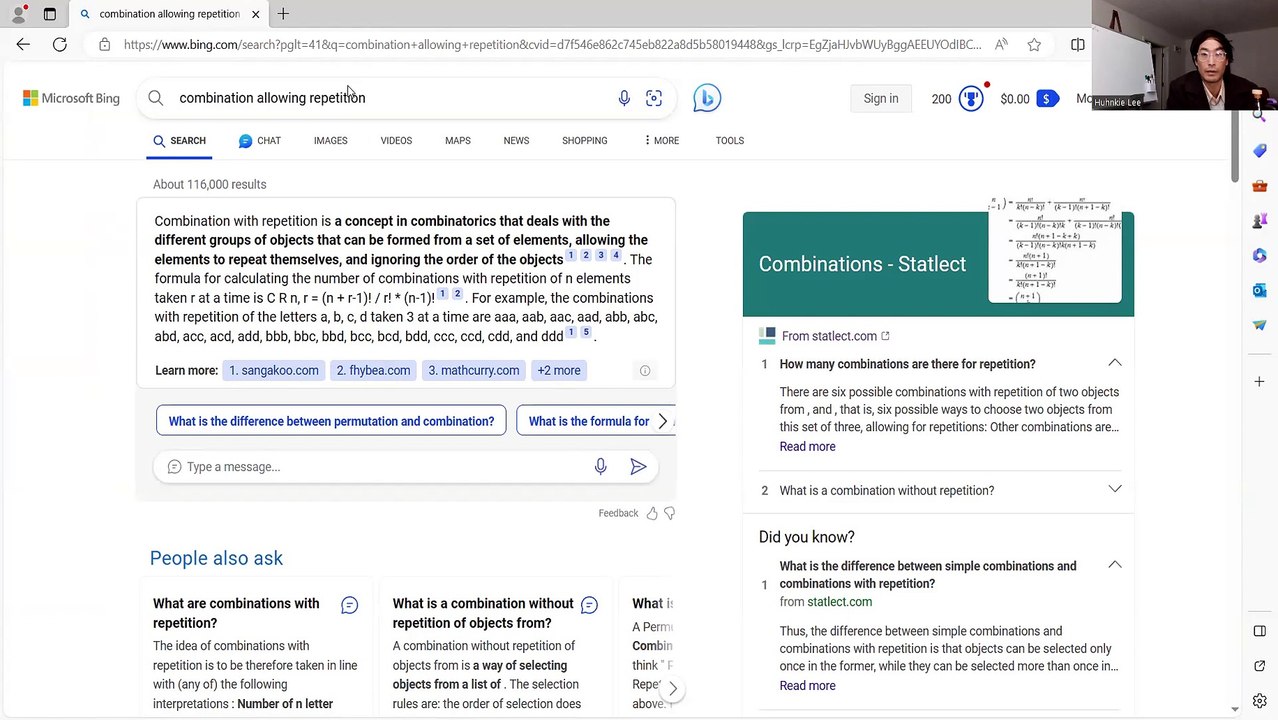The image size is (1278, 720).
Task: Click the read aloud icon in address bar
Action: pyautogui.click(x=1001, y=44)
